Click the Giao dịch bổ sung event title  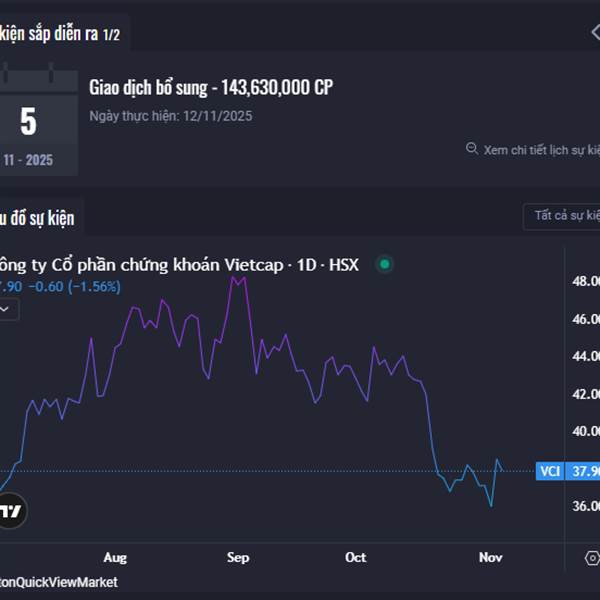click(211, 87)
